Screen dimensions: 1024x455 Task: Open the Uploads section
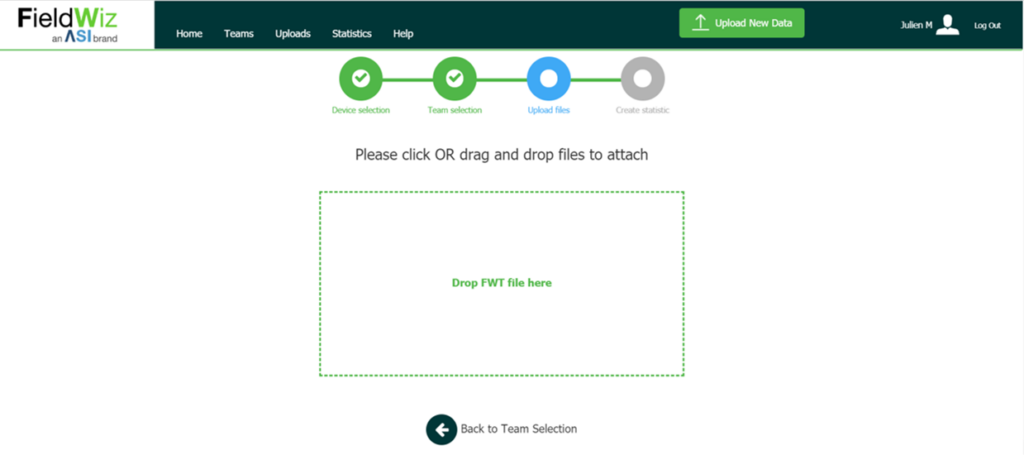point(293,34)
